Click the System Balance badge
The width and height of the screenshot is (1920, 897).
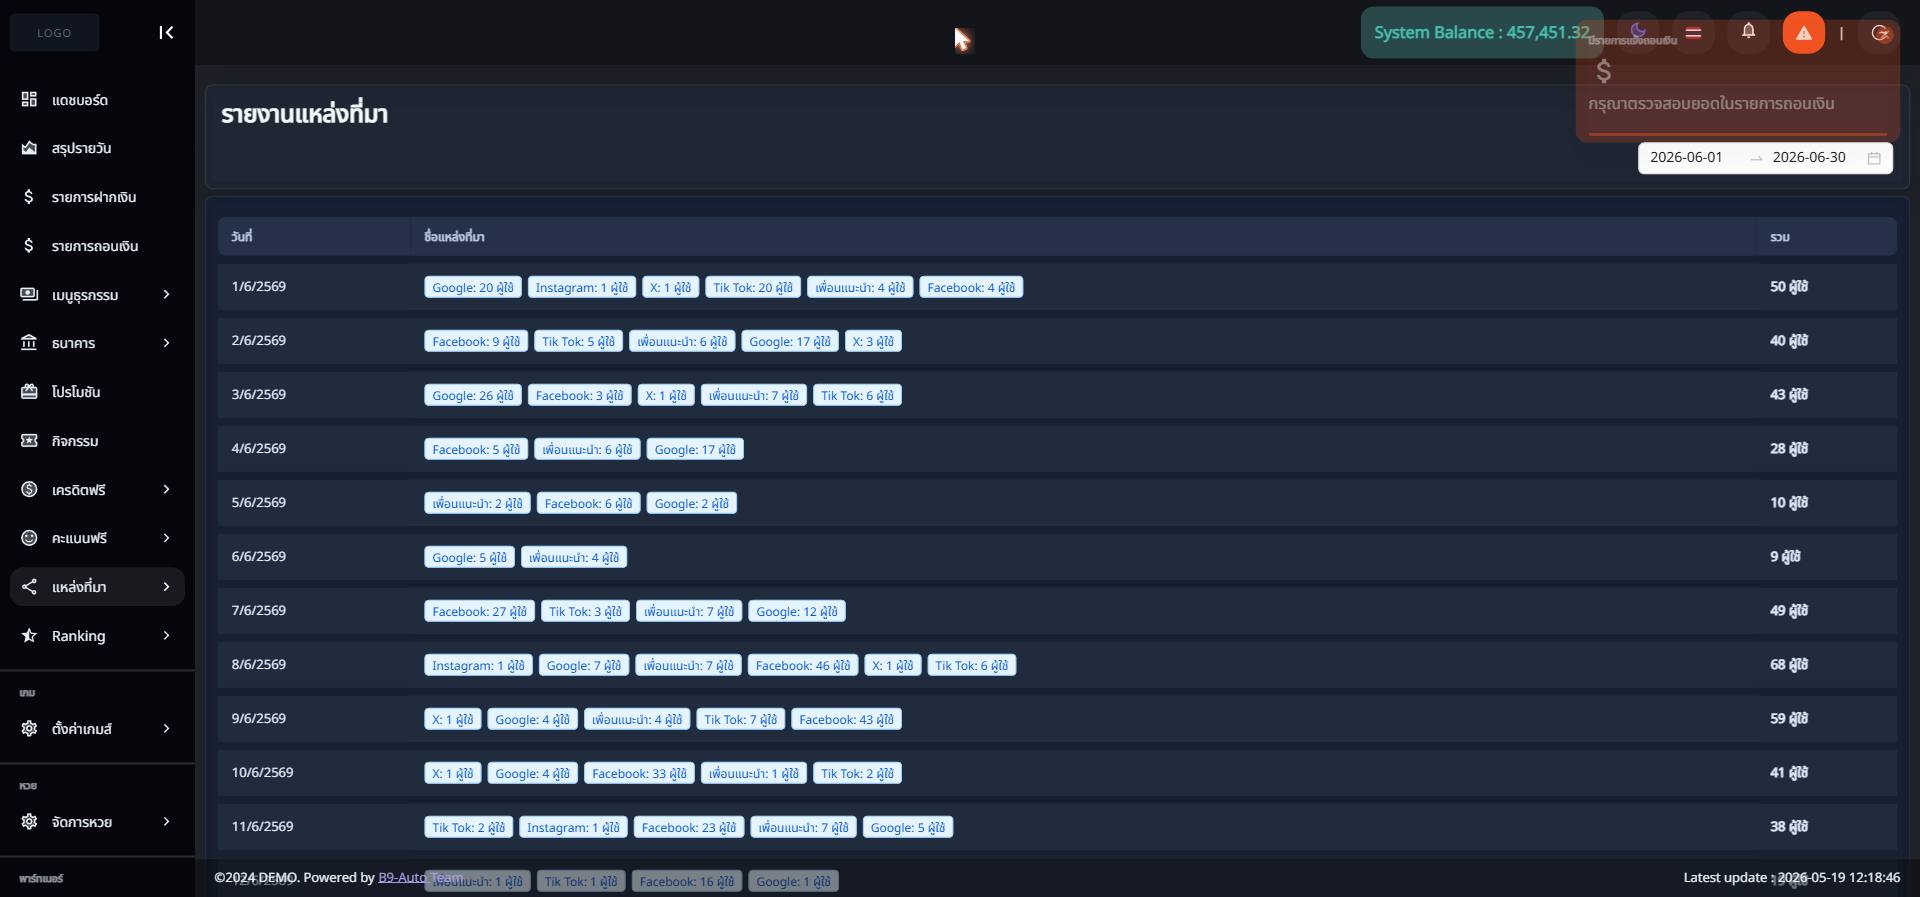click(x=1482, y=33)
